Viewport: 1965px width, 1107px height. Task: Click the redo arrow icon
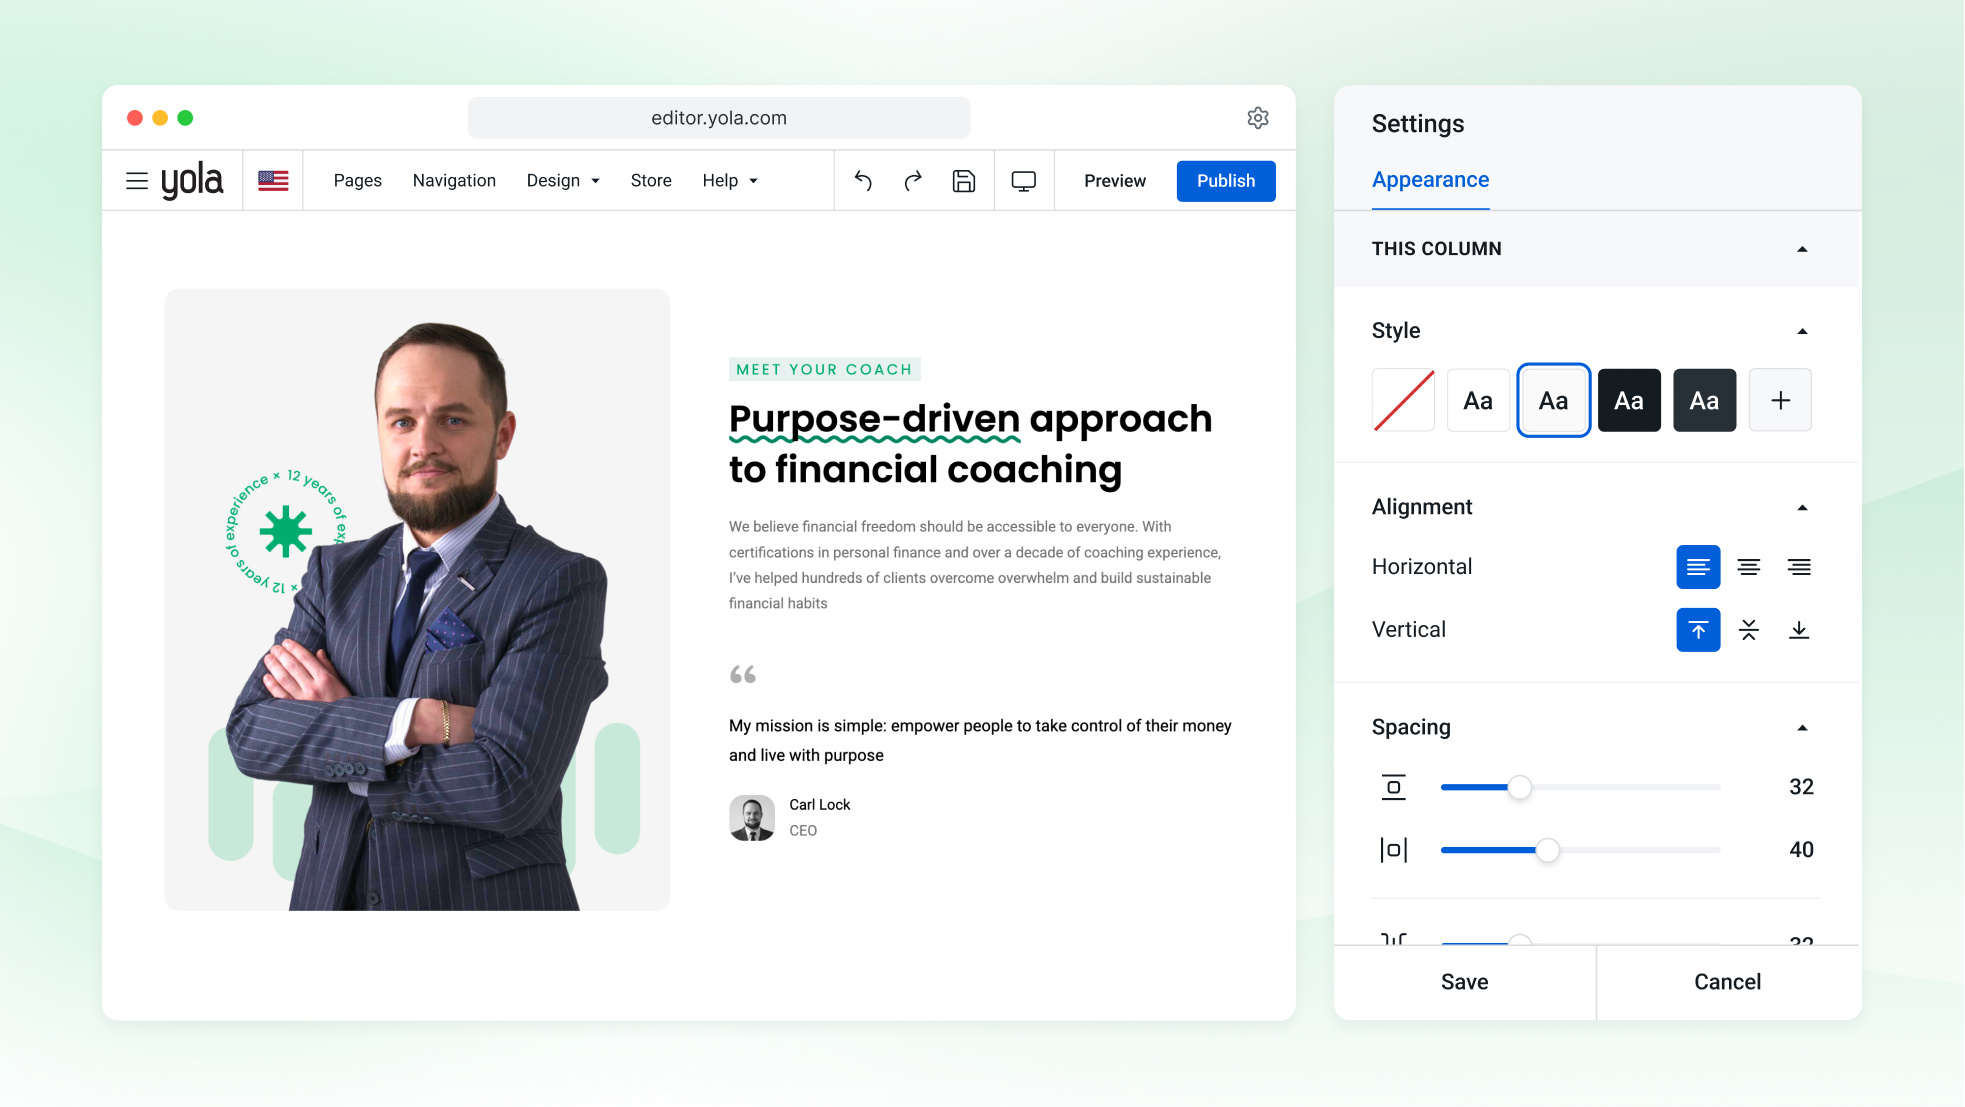pyautogui.click(x=912, y=181)
